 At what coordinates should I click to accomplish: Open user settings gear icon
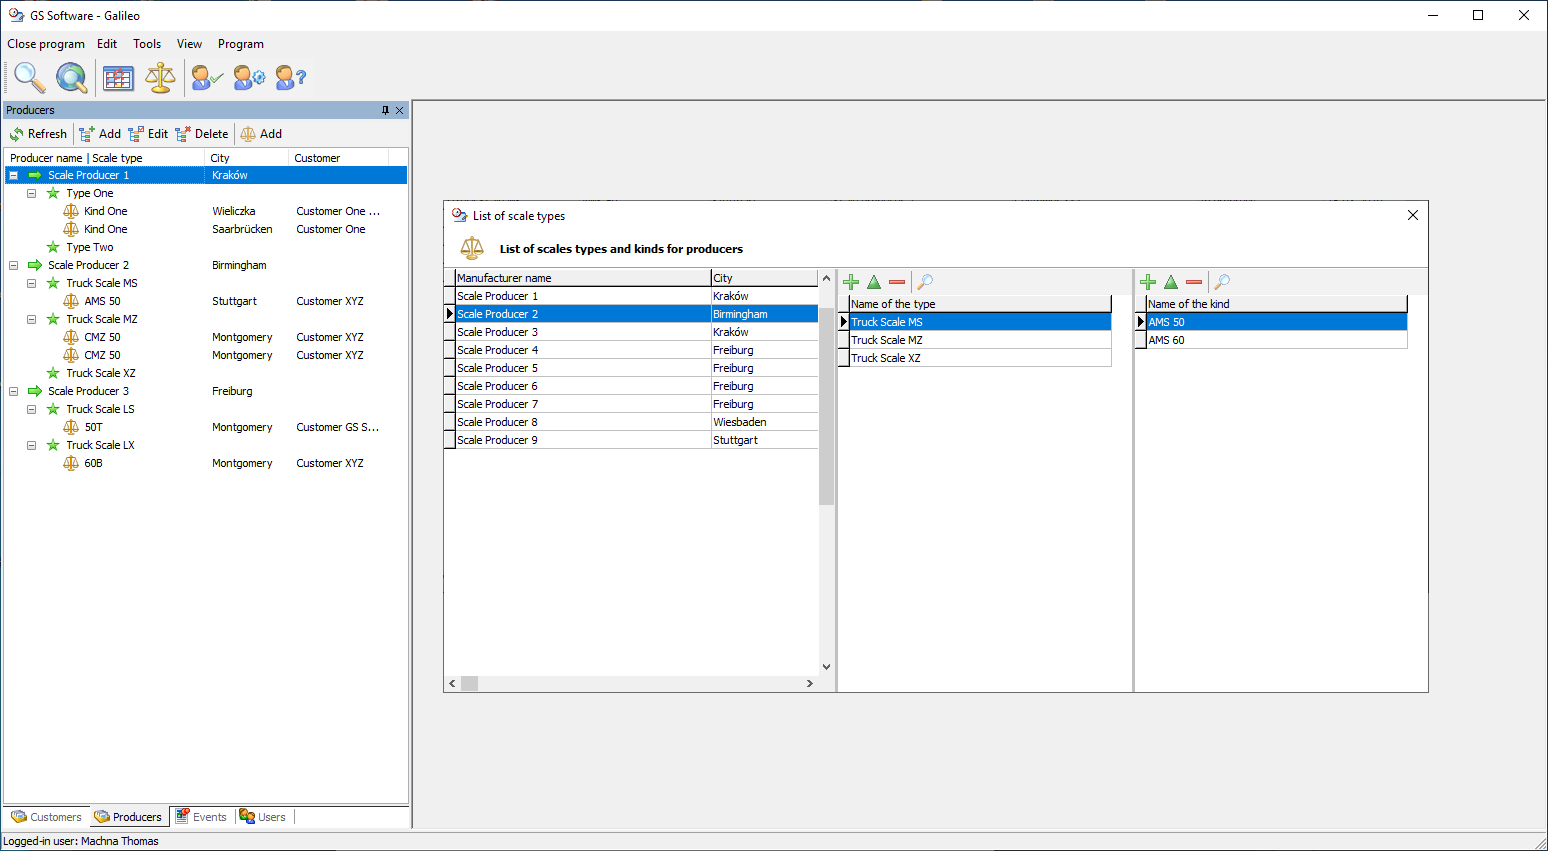pos(249,77)
